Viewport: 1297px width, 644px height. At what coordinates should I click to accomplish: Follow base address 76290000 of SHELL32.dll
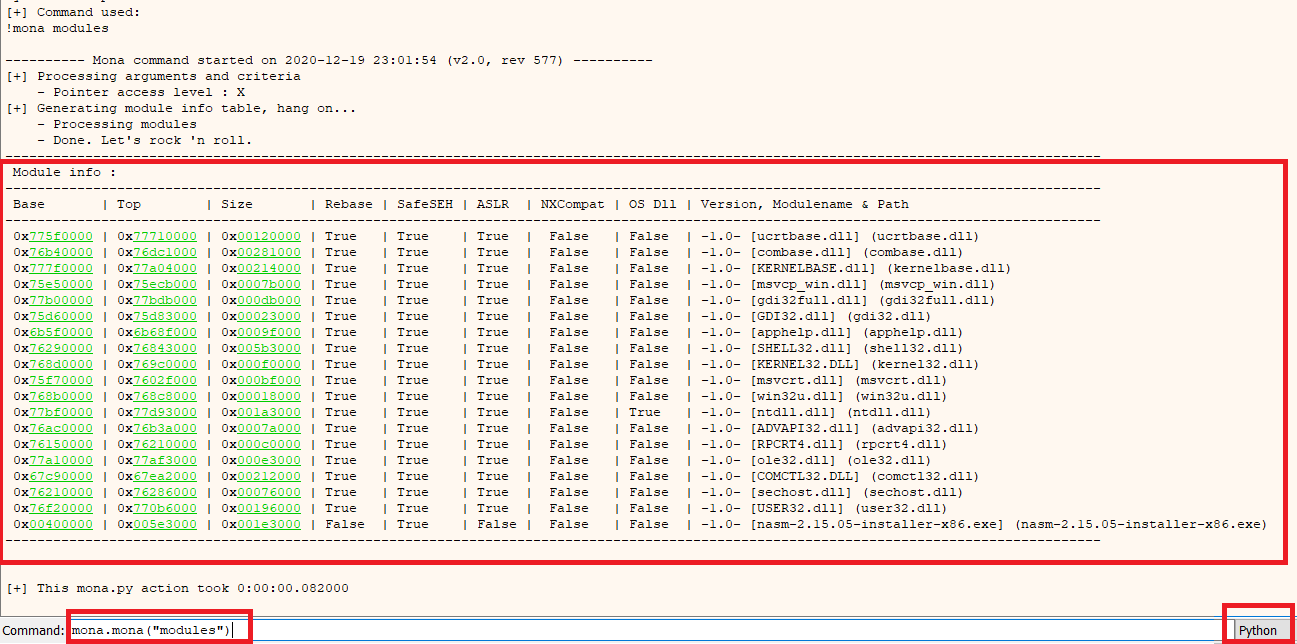61,348
